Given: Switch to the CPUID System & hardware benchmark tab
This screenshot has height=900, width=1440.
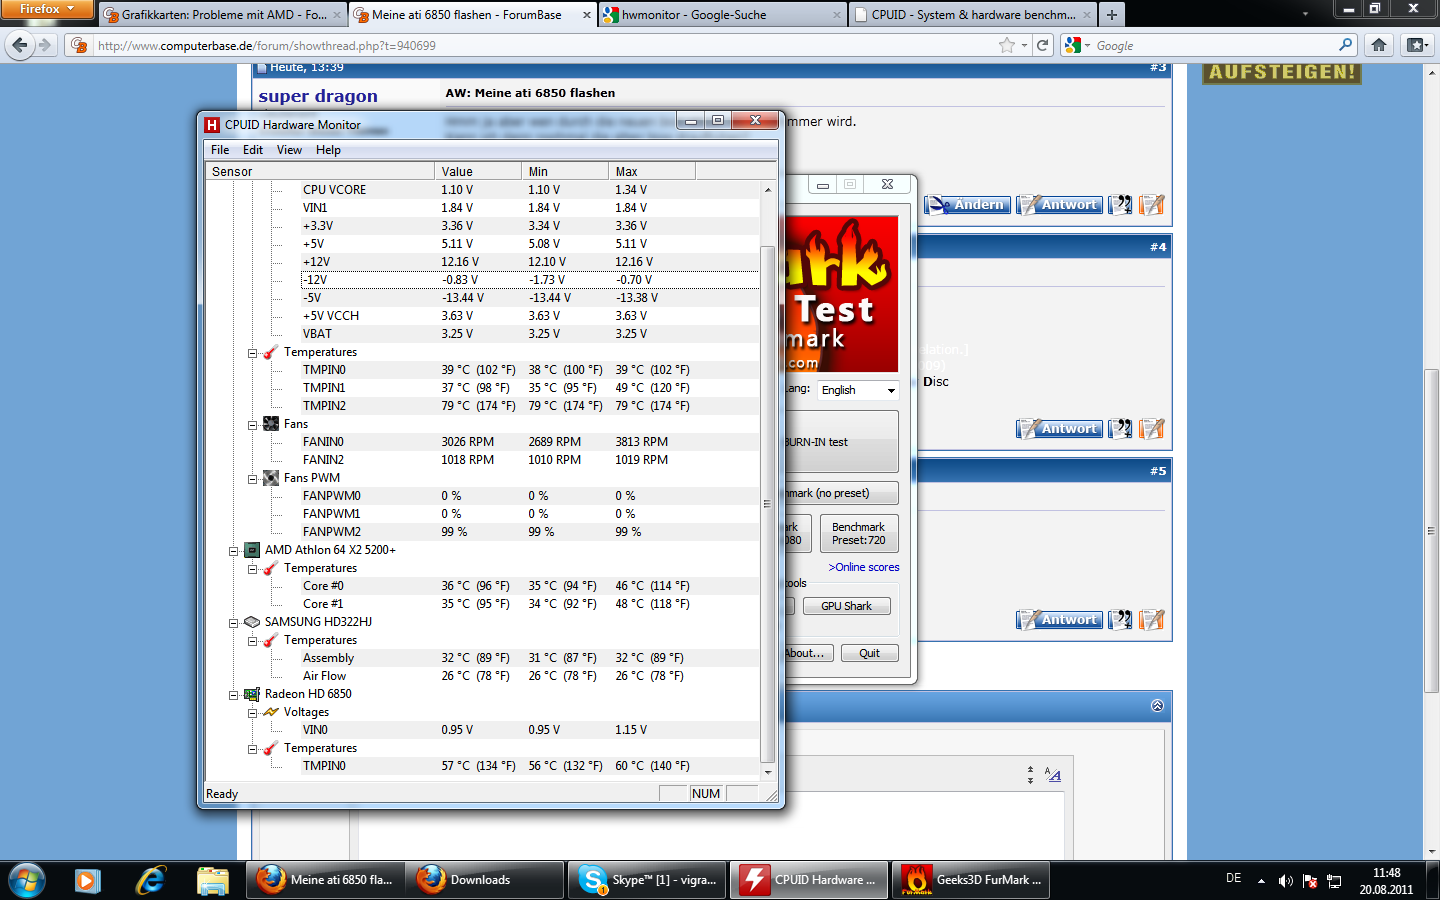Looking at the screenshot, I should point(972,15).
